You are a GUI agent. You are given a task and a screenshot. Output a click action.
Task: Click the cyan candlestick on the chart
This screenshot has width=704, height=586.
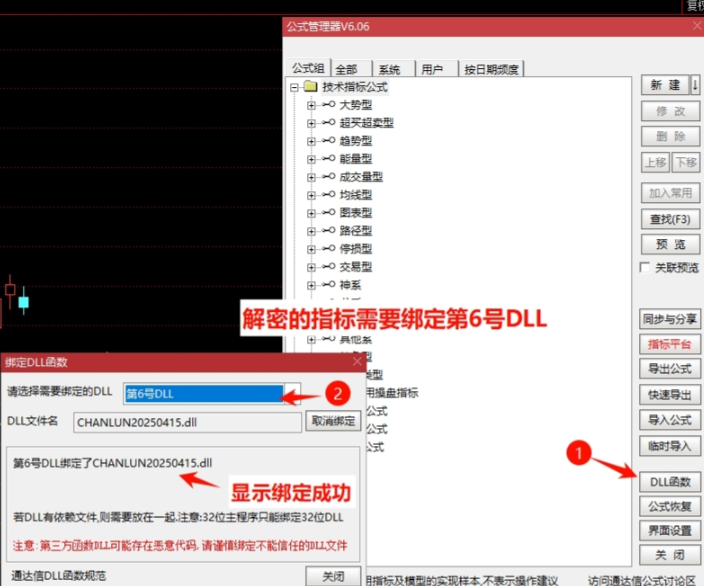tap(23, 302)
